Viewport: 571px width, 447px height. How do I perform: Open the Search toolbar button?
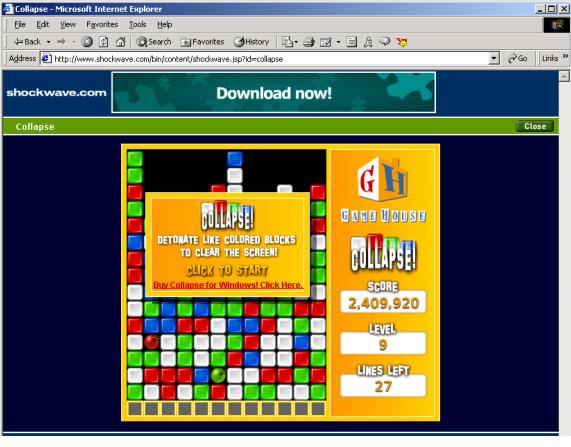tap(154, 42)
